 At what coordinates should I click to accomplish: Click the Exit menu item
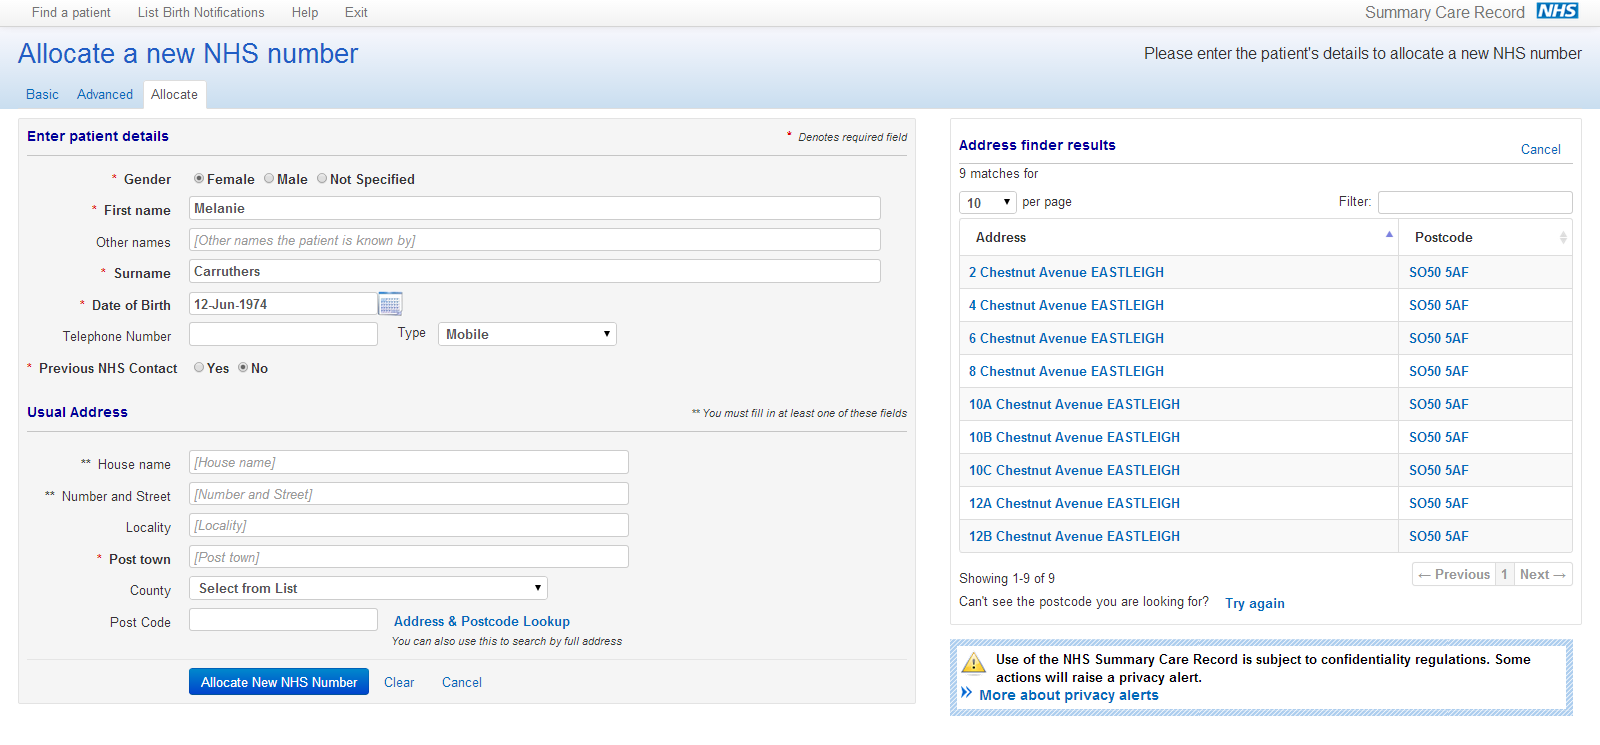(x=356, y=13)
